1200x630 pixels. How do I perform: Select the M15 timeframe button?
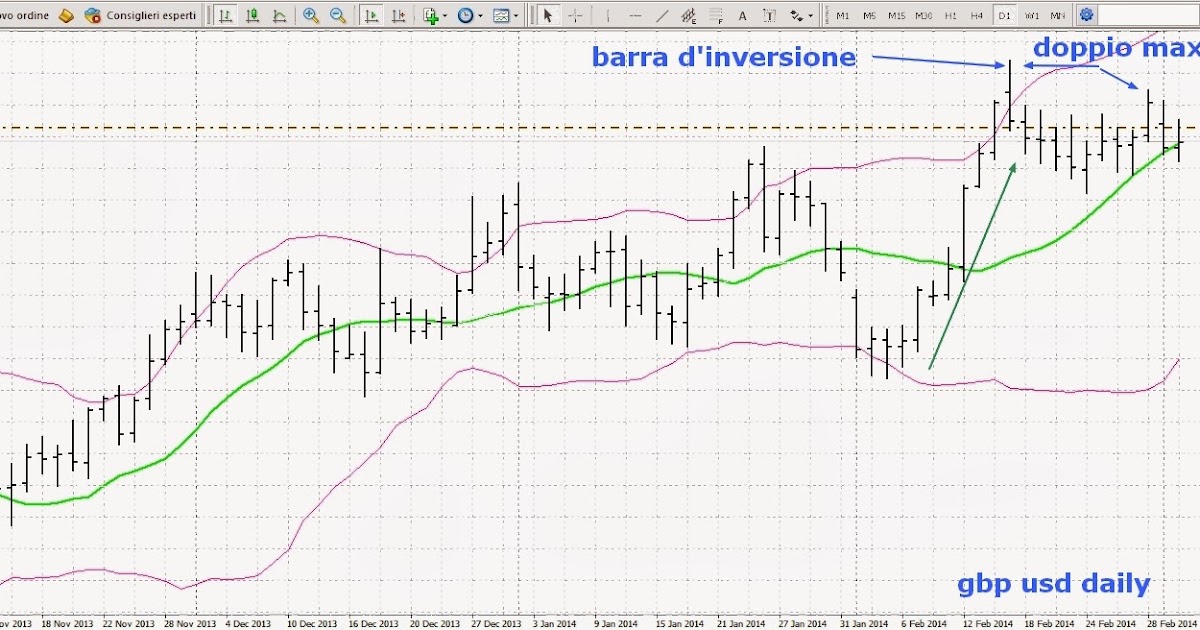point(896,15)
